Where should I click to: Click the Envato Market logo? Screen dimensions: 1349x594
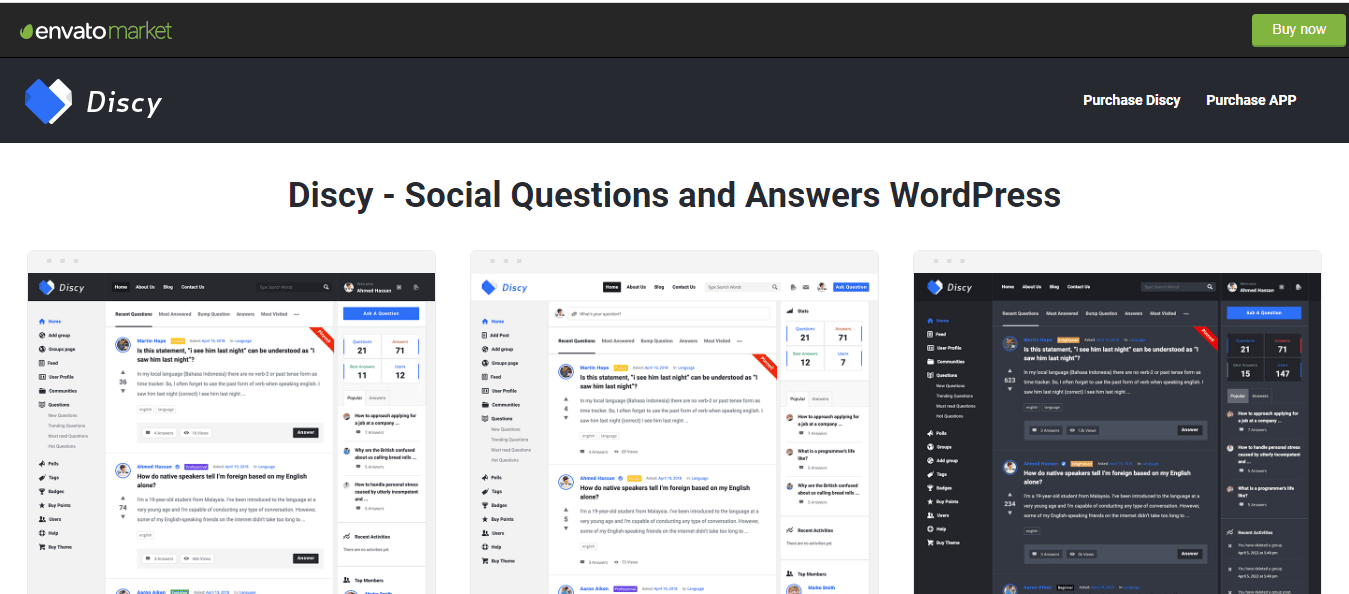click(x=96, y=30)
